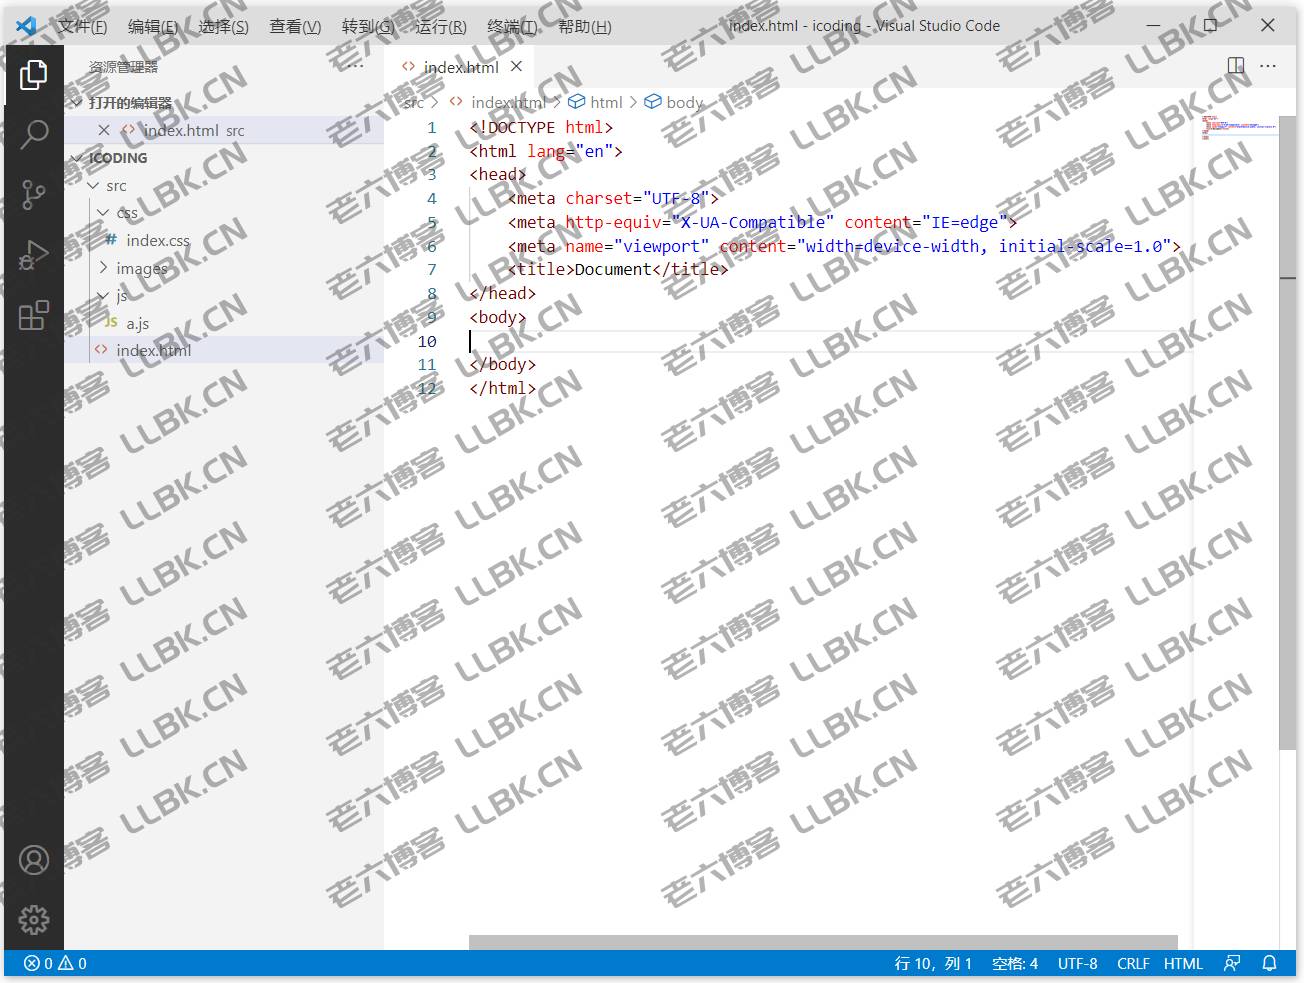Open the notifications bell in status bar
The width and height of the screenshot is (1304, 983).
coord(1269,963)
